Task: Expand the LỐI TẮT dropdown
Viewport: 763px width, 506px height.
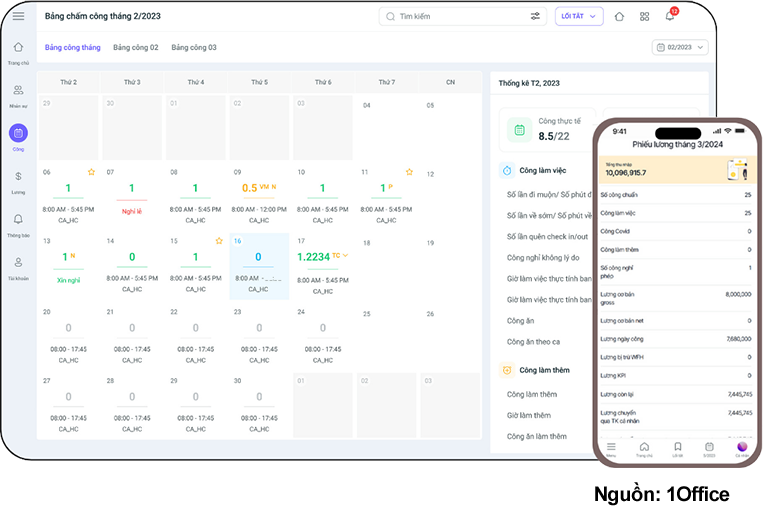Action: click(578, 17)
